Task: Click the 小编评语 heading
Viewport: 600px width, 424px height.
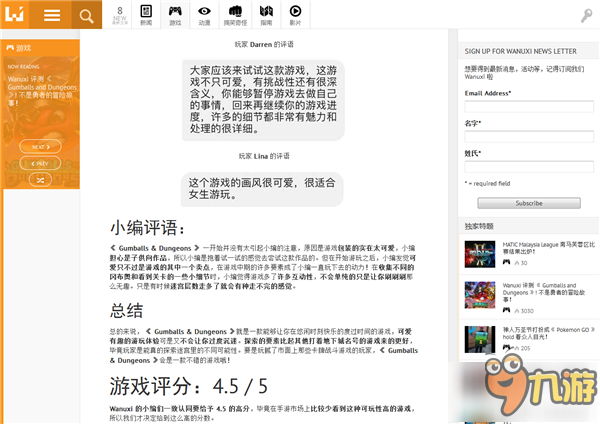Action: click(x=148, y=228)
